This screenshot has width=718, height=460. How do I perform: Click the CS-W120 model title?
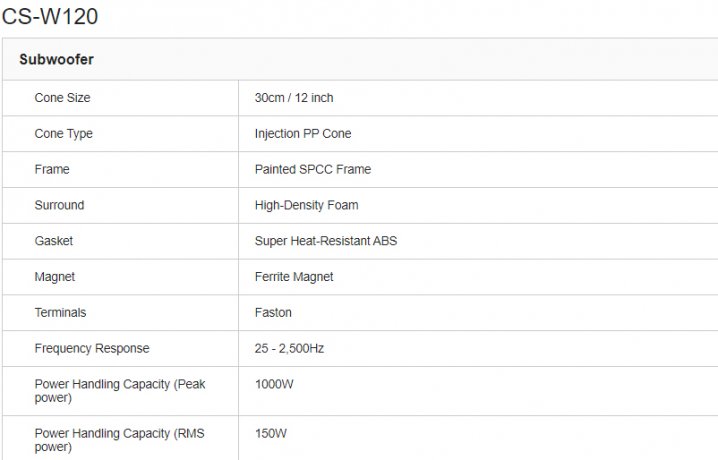(50, 17)
